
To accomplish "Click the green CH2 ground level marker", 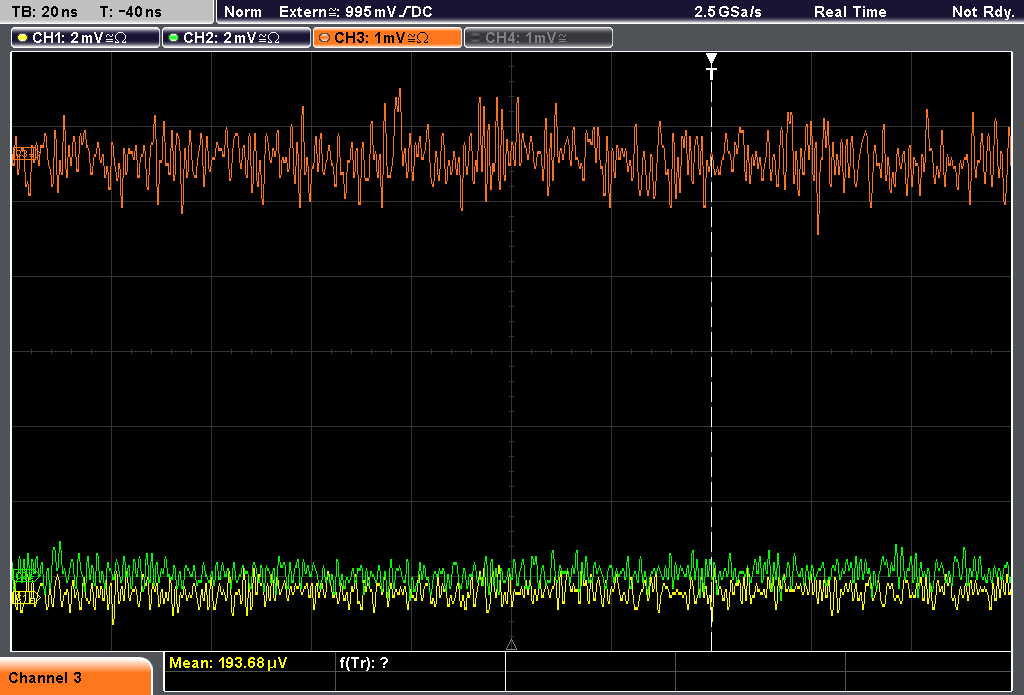I will click(x=25, y=575).
